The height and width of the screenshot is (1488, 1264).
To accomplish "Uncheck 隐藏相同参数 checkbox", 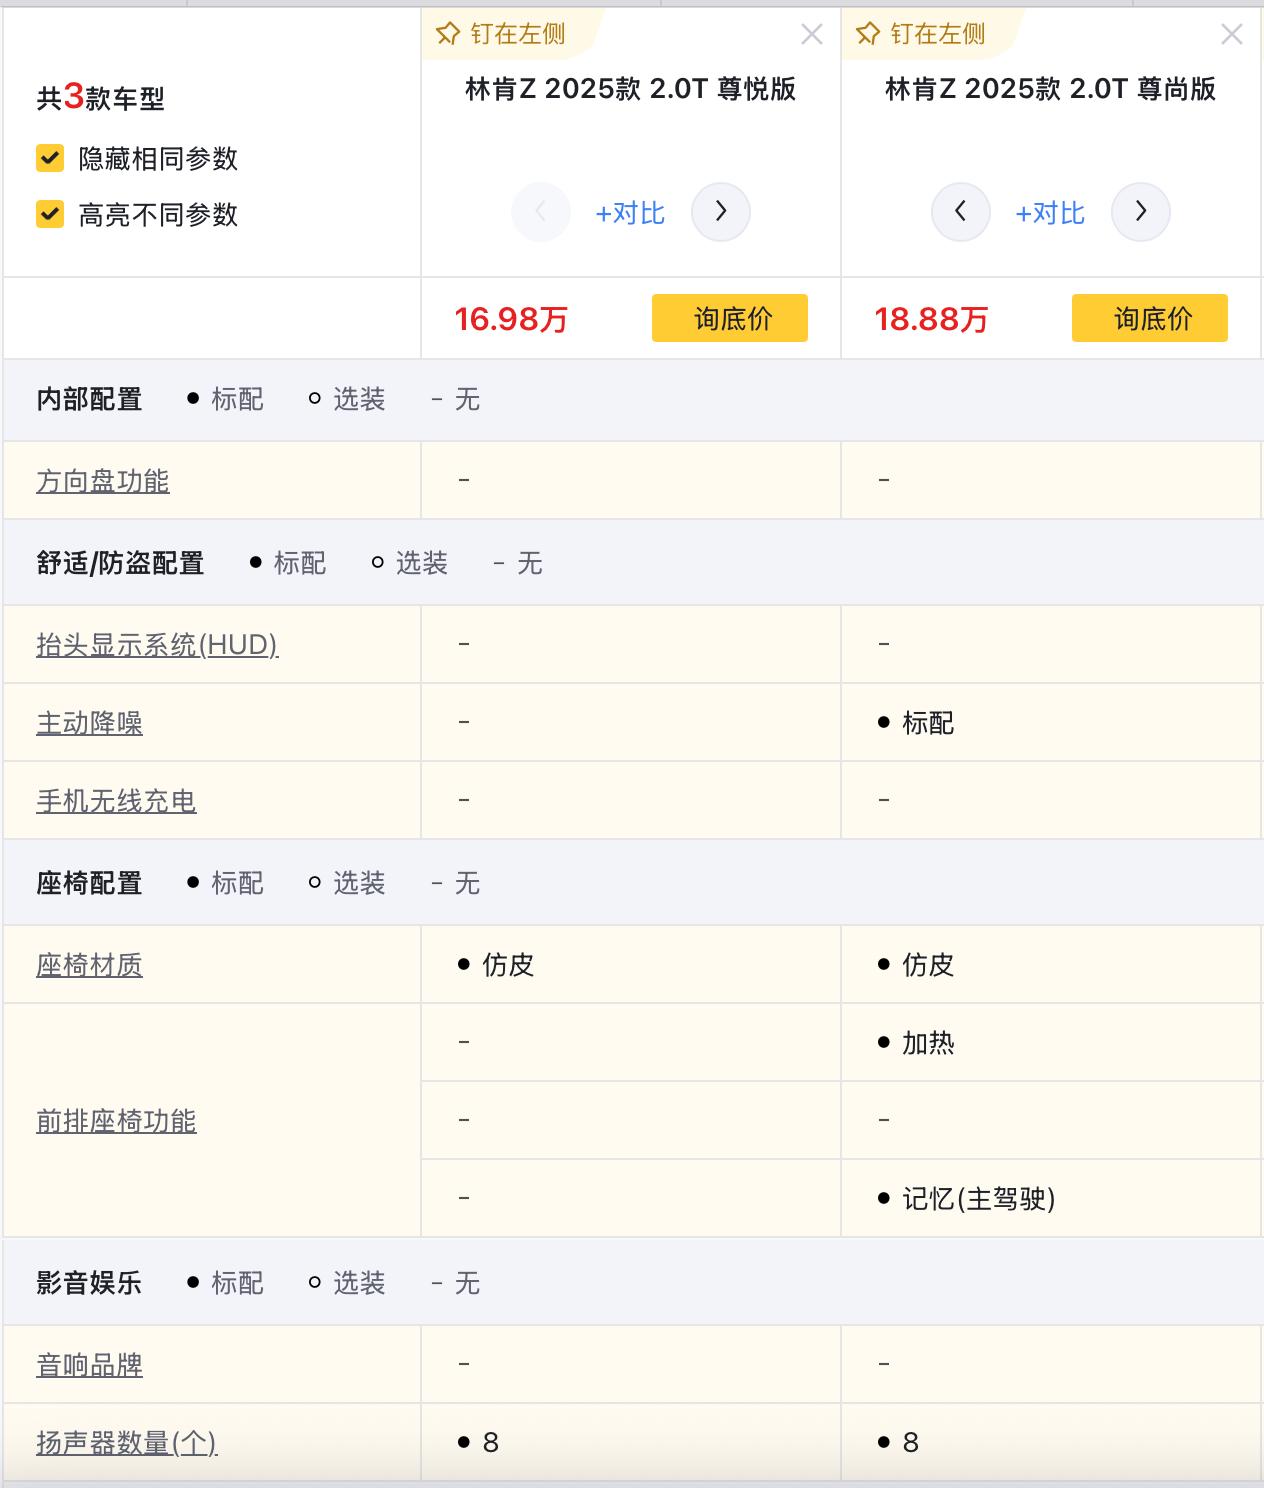I will (50, 158).
